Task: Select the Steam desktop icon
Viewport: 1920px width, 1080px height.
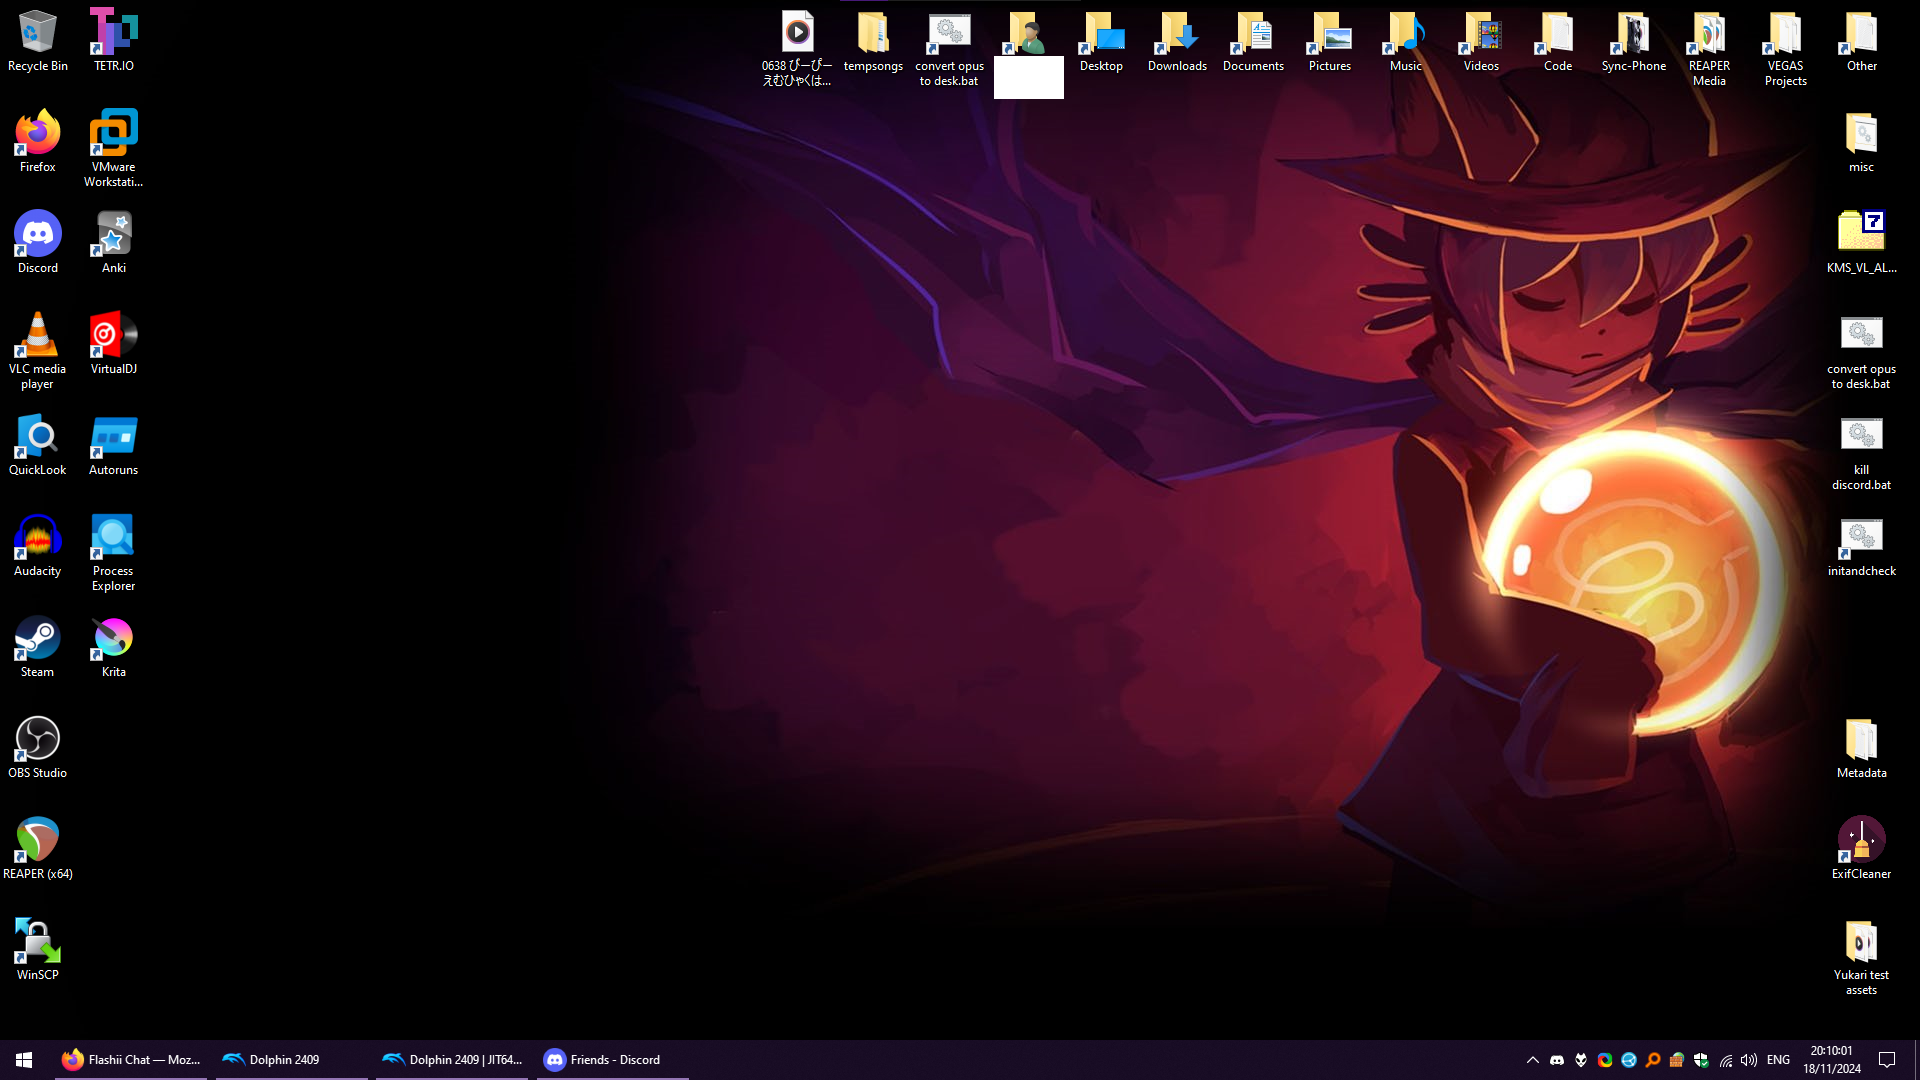Action: point(38,647)
